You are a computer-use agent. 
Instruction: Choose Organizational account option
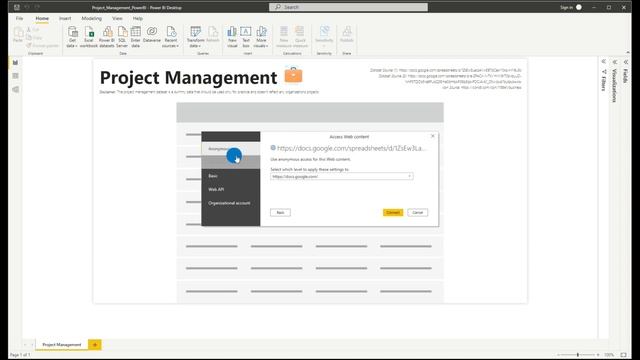[x=231, y=203]
